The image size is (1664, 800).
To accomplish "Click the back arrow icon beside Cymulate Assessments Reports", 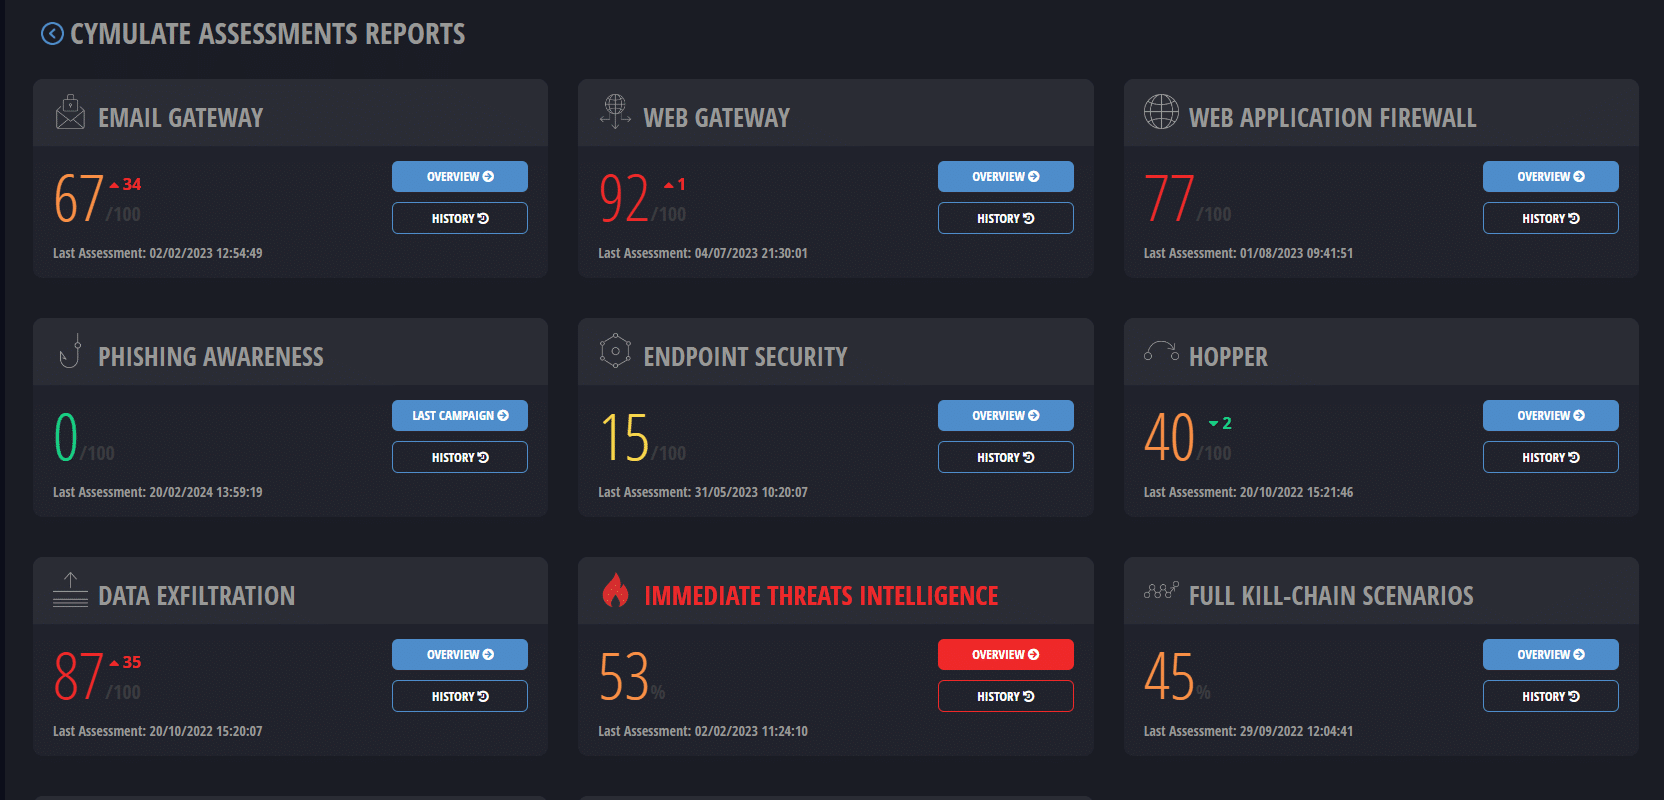I will 52,34.
